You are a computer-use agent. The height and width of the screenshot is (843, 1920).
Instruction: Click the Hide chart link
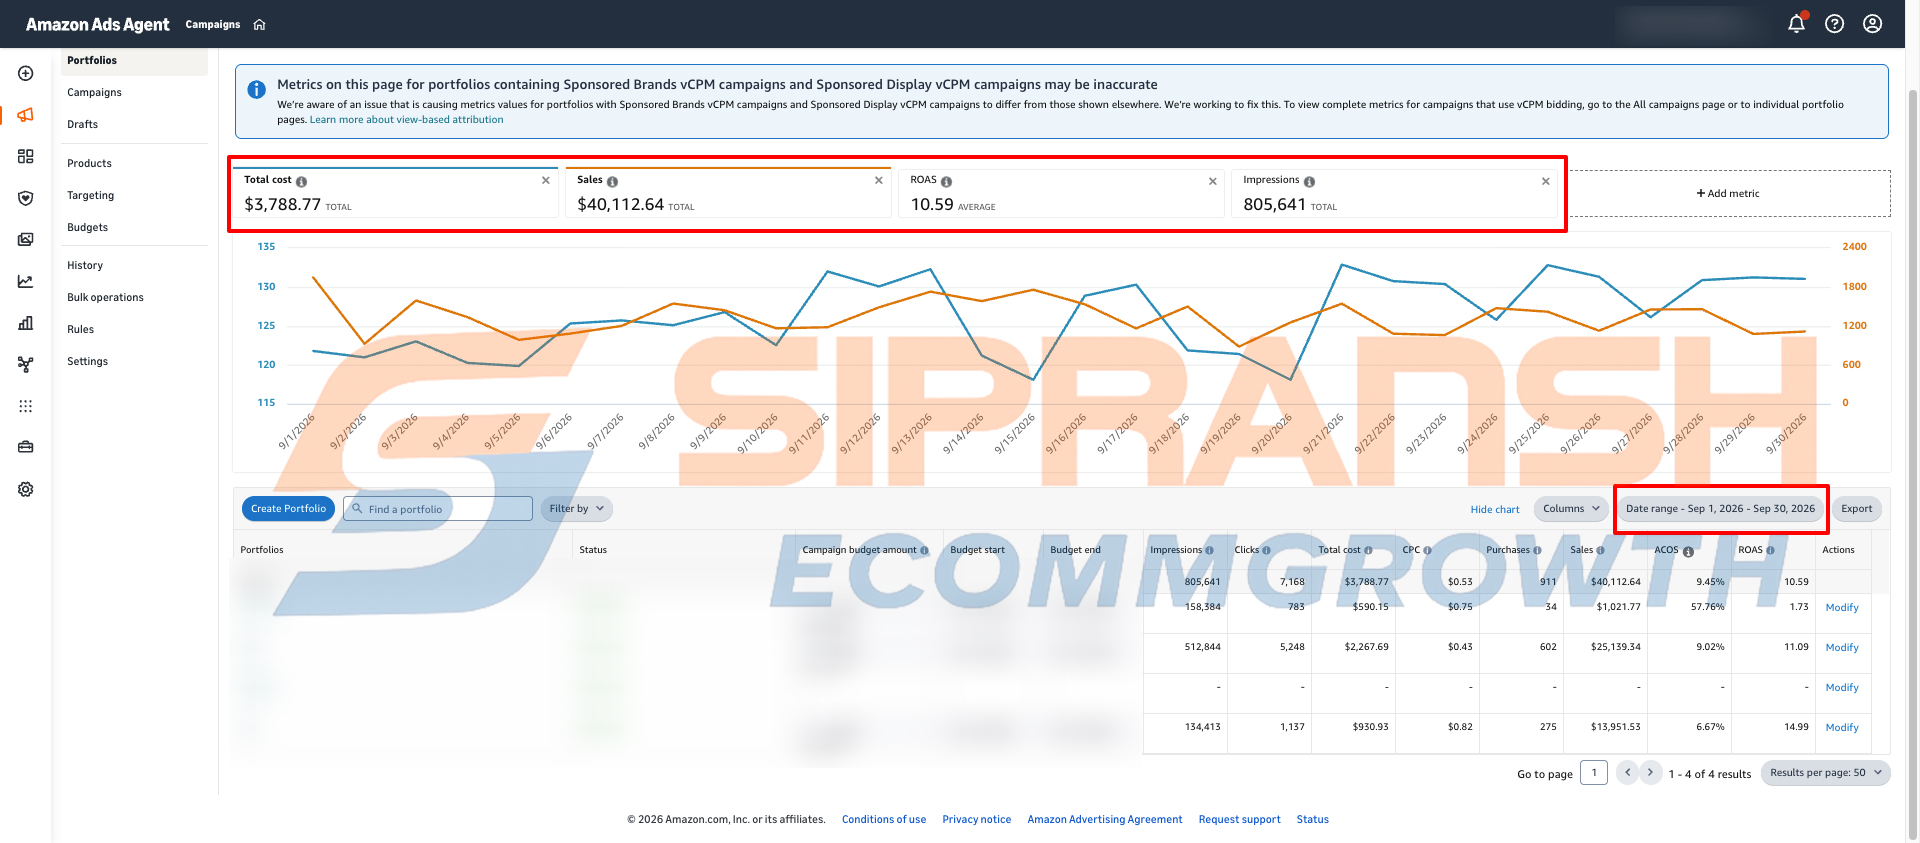tap(1494, 510)
